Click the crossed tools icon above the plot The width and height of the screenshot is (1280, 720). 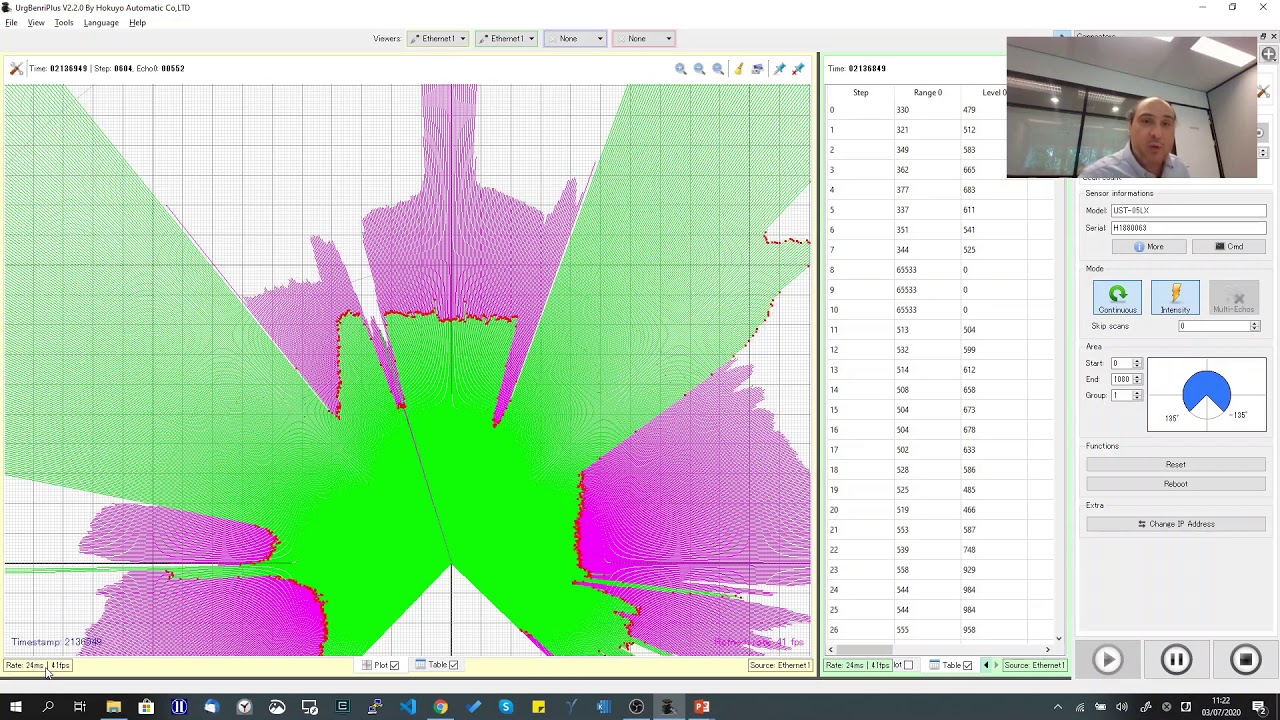tap(16, 68)
